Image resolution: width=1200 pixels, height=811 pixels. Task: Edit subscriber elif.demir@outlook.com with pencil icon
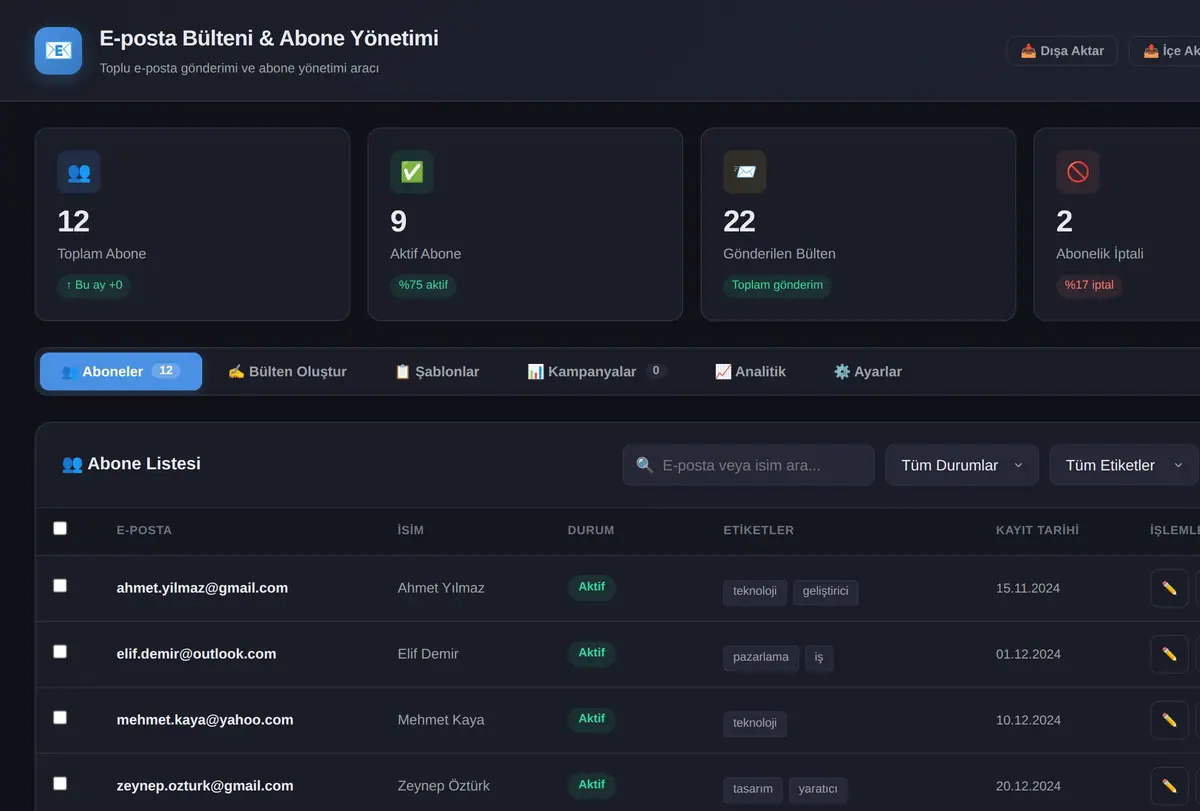tap(1169, 654)
